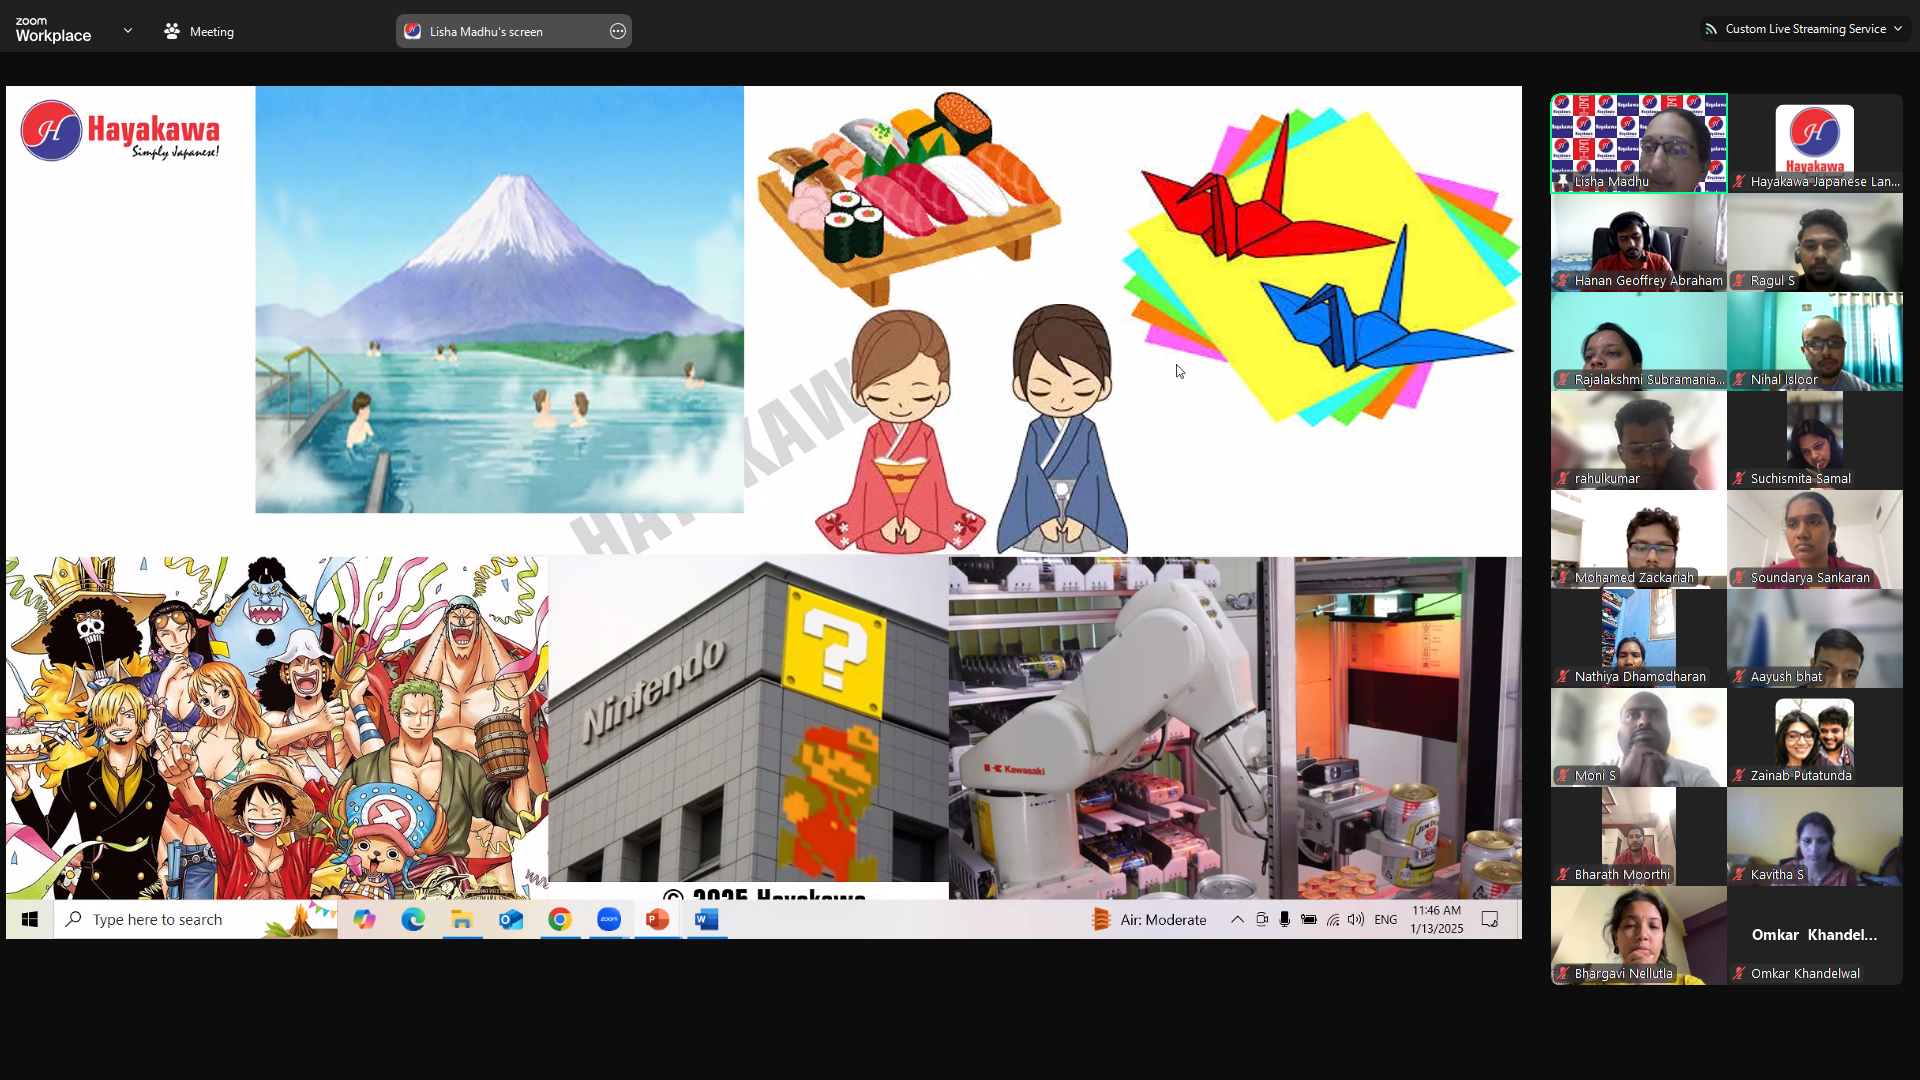This screenshot has height=1080, width=1920.
Task: Open Copilot from the shared taskbar
Action: pyautogui.click(x=364, y=919)
